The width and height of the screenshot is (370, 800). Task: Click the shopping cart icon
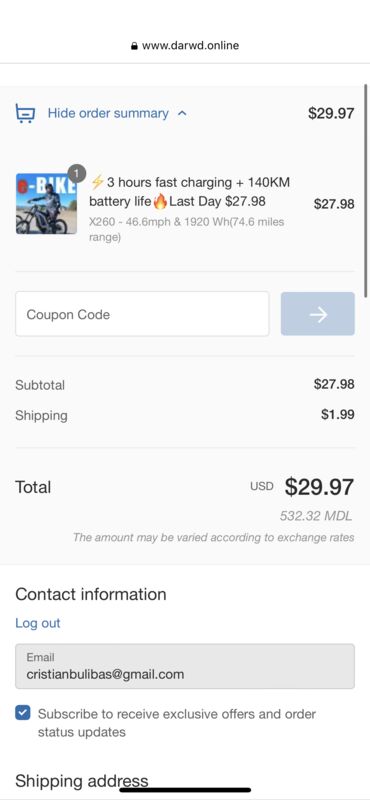25,113
